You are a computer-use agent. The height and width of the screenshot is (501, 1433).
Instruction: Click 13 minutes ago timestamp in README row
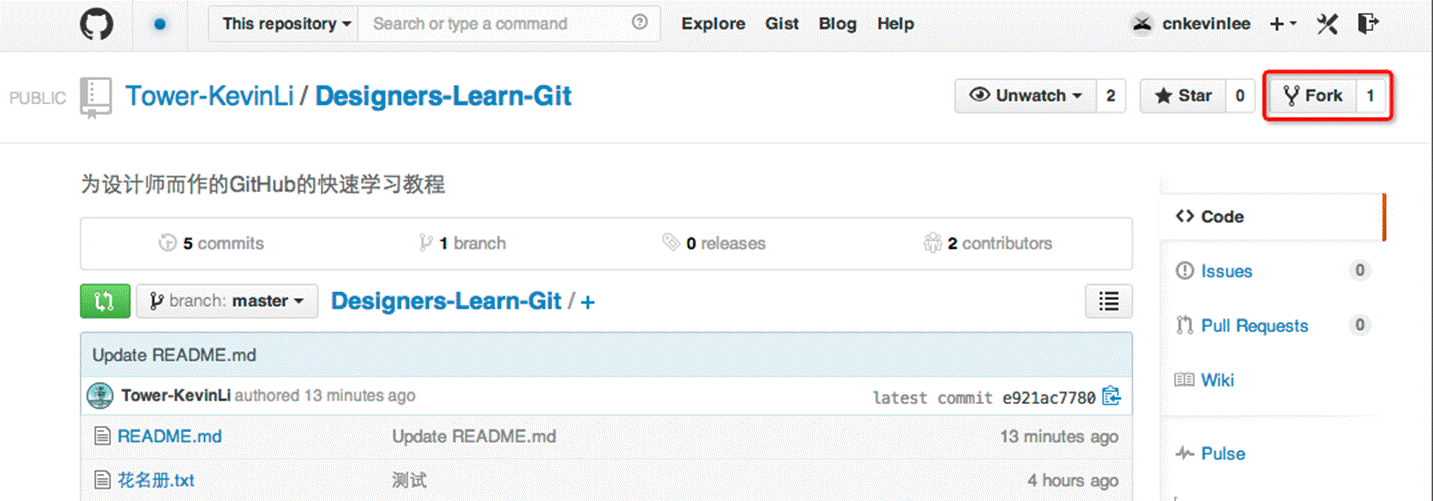click(1059, 436)
